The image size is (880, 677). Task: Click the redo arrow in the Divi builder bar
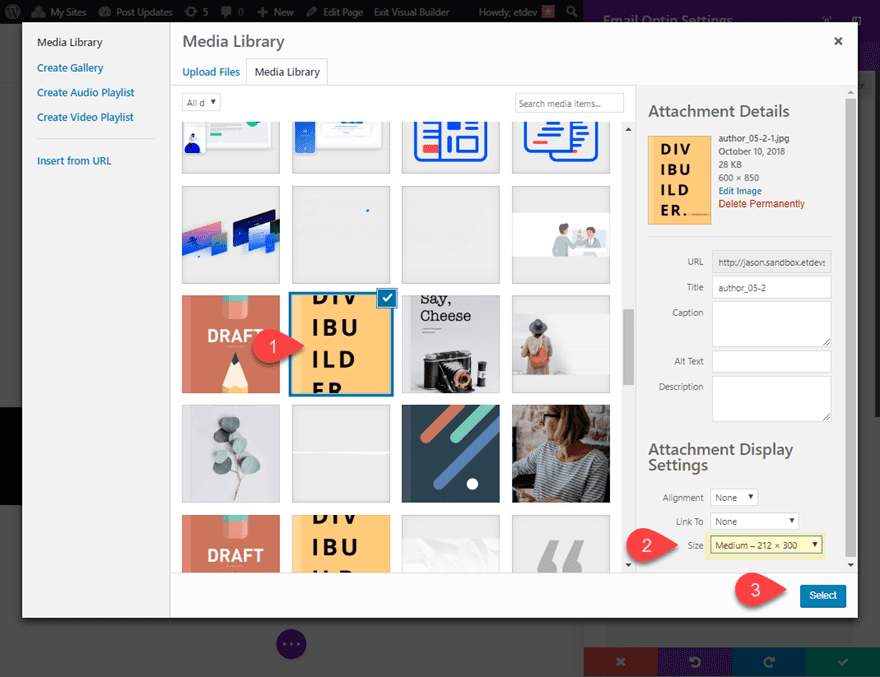[768, 662]
